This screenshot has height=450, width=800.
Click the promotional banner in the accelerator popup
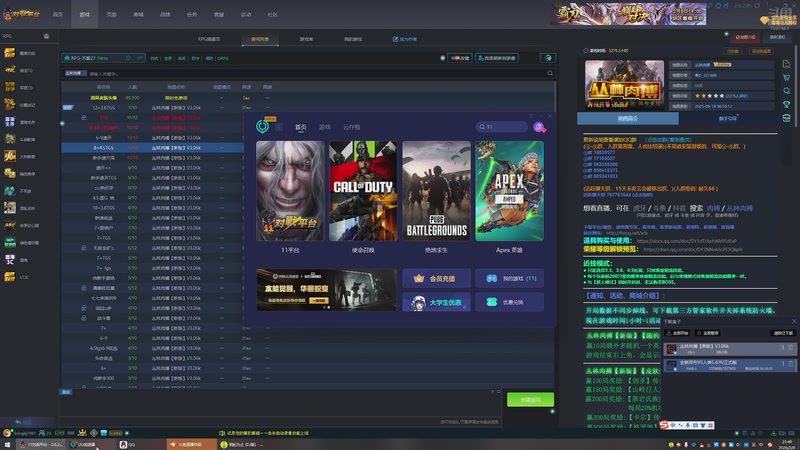[x=326, y=290]
